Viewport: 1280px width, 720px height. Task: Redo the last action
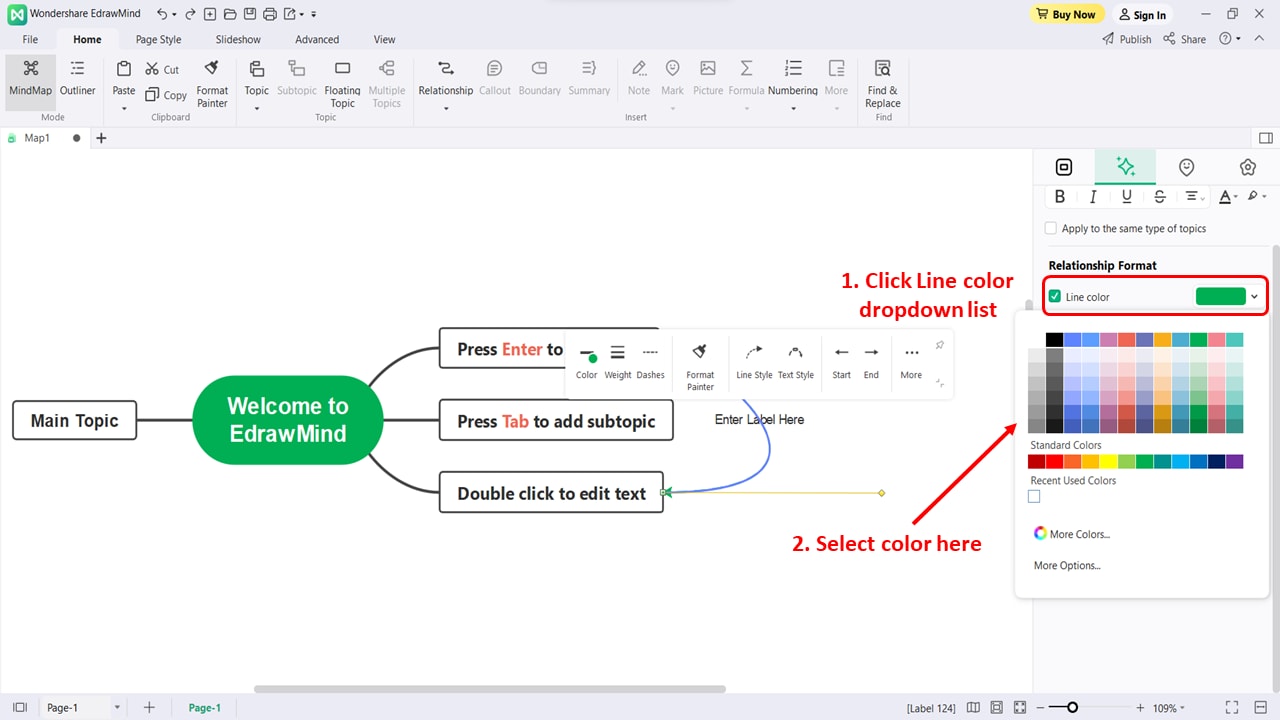[x=190, y=15]
